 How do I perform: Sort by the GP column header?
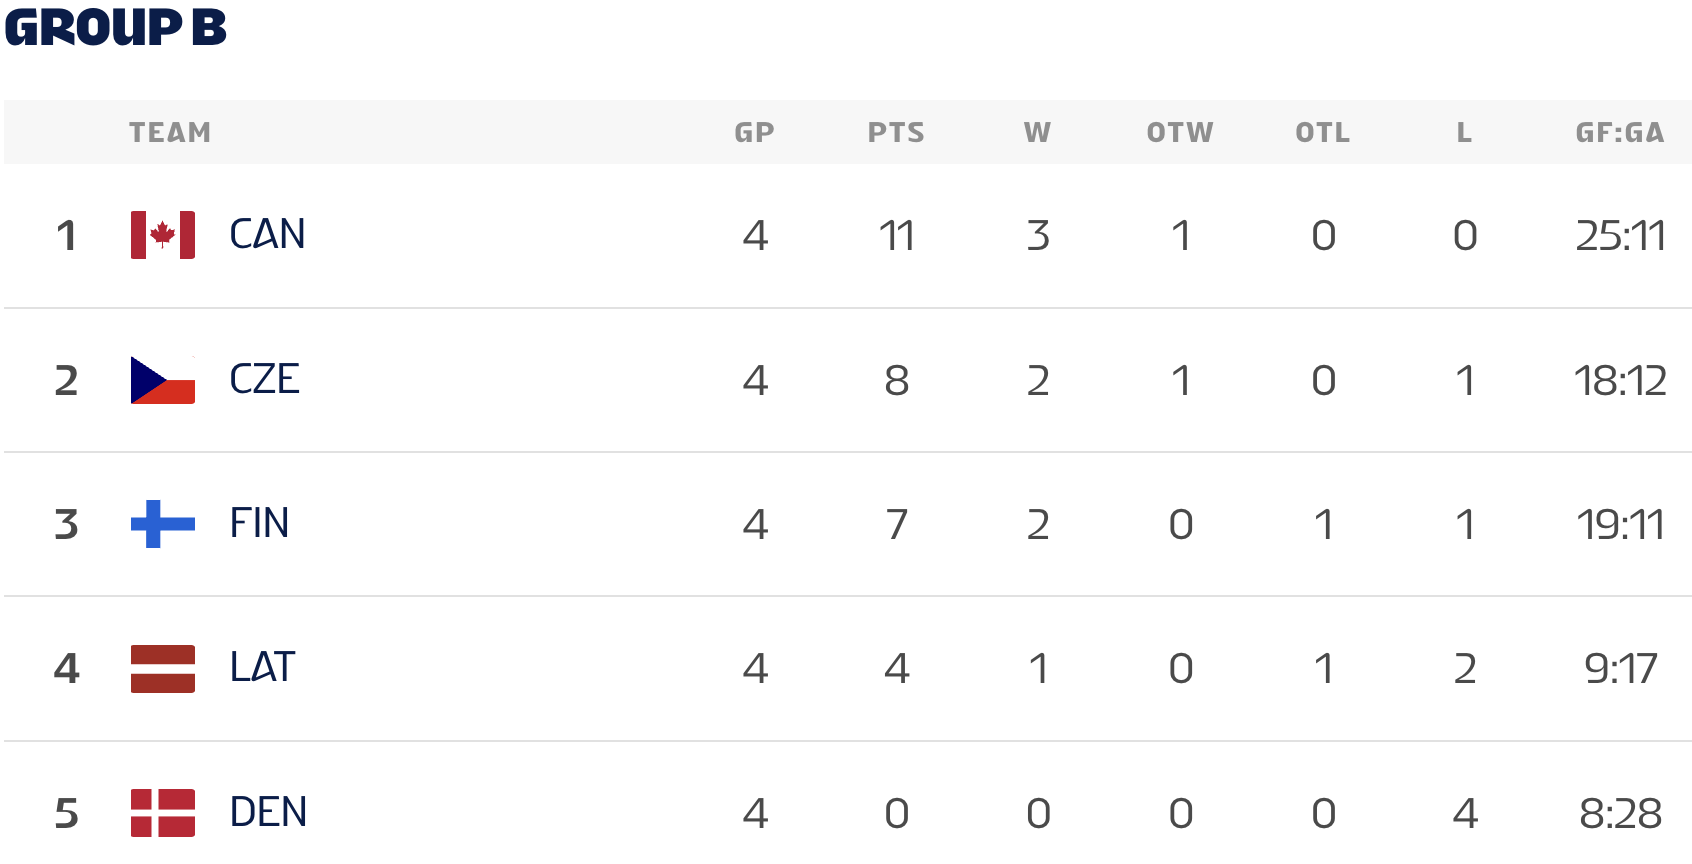754,133
